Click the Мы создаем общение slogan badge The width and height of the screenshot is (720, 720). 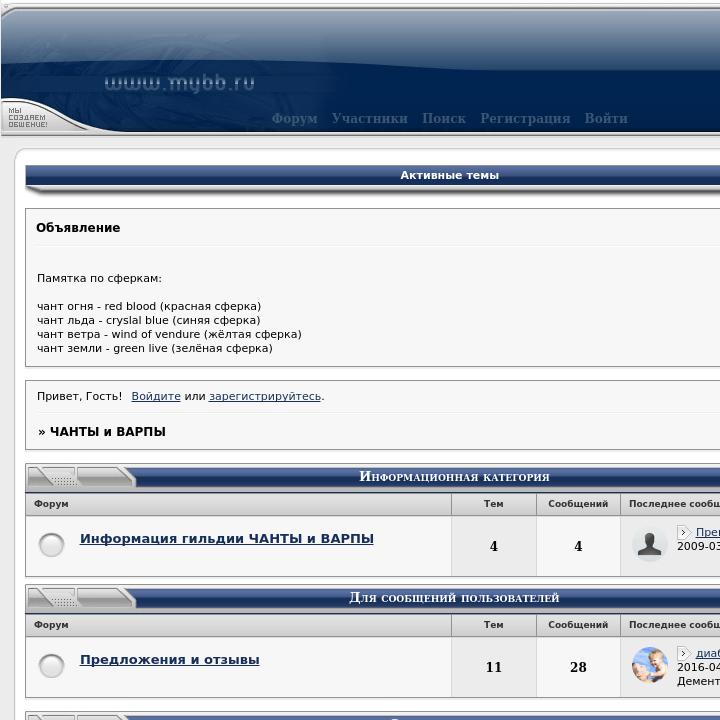tap(28, 118)
